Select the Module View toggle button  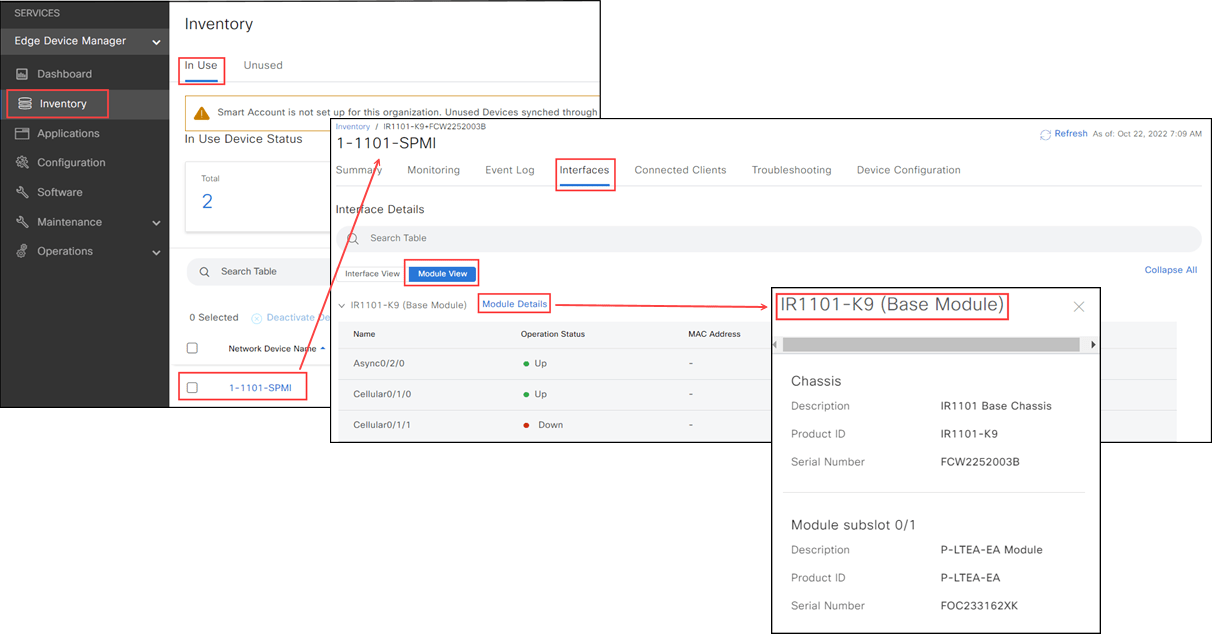[x=442, y=274]
